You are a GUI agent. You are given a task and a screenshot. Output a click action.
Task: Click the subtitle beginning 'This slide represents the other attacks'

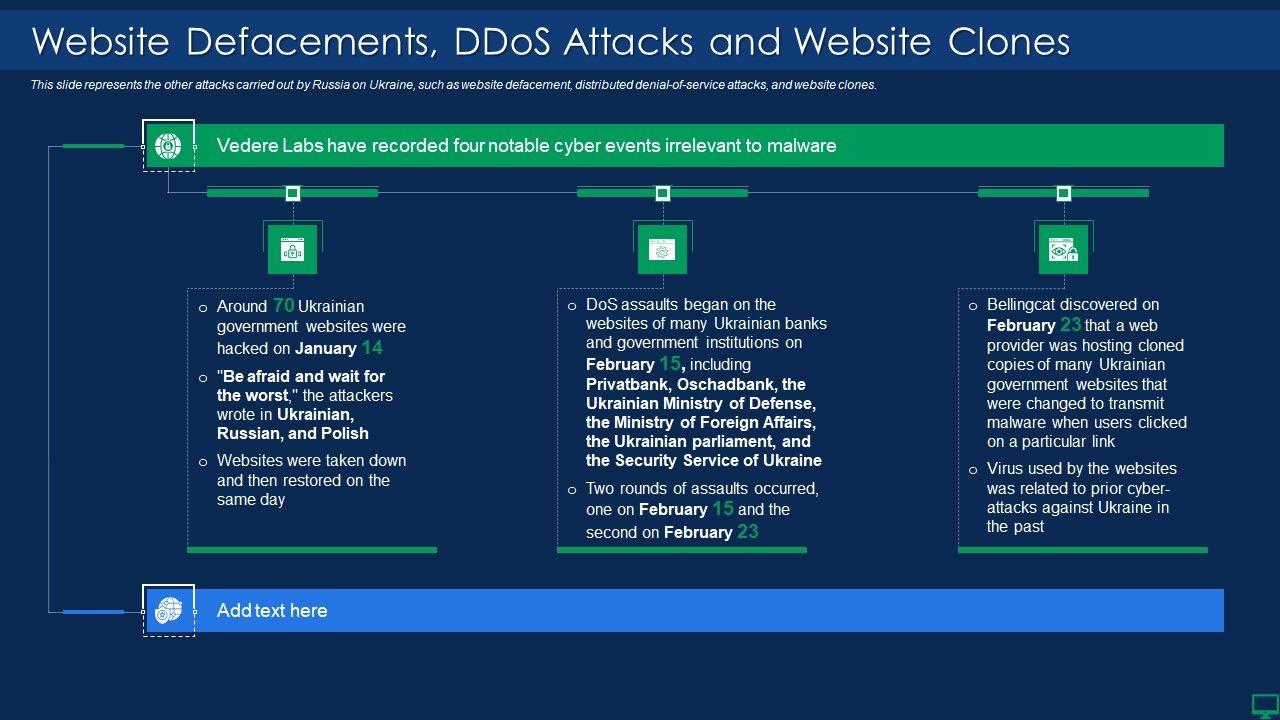pyautogui.click(x=453, y=85)
